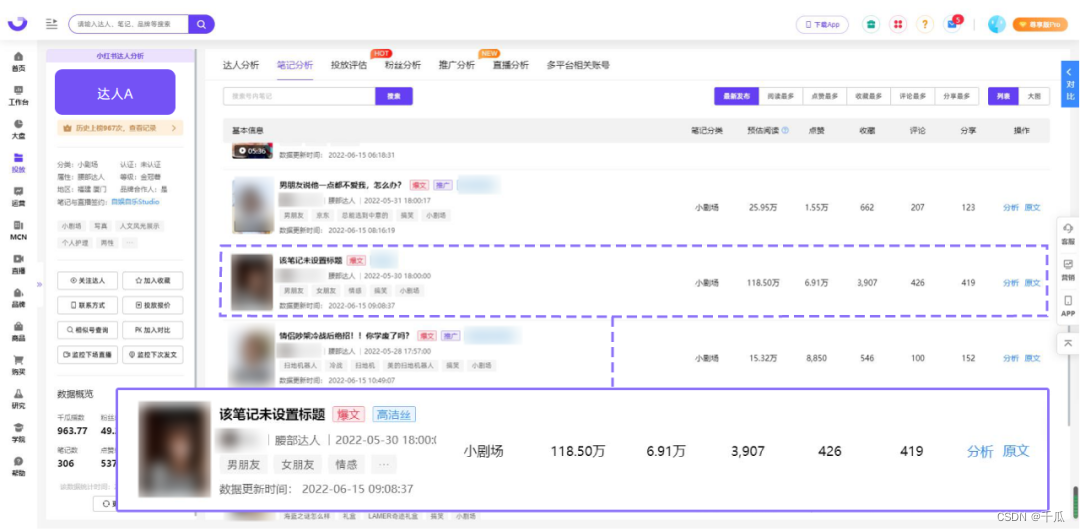Screen dimensions: 1080x532
Task: Click the 投放报价 button
Action: 153,305
